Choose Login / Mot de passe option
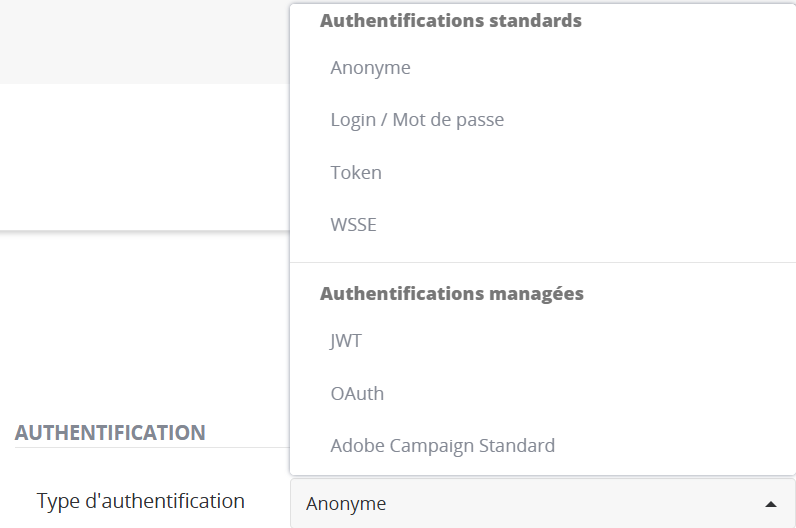The width and height of the screenshot is (796, 528). (417, 120)
